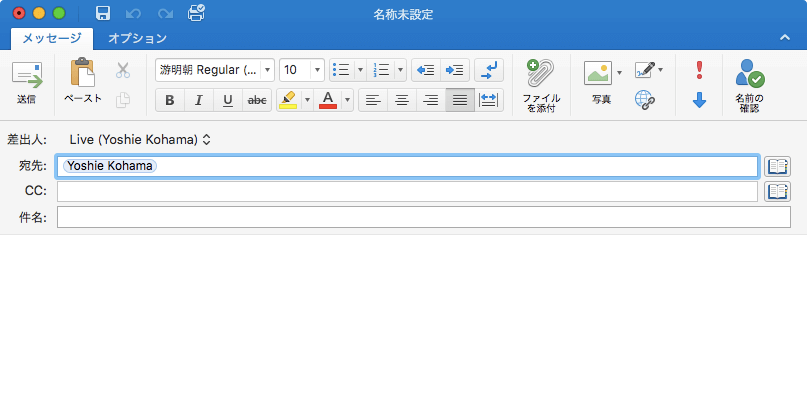Apply the yellow highlight color
807x400 pixels.
click(288, 100)
